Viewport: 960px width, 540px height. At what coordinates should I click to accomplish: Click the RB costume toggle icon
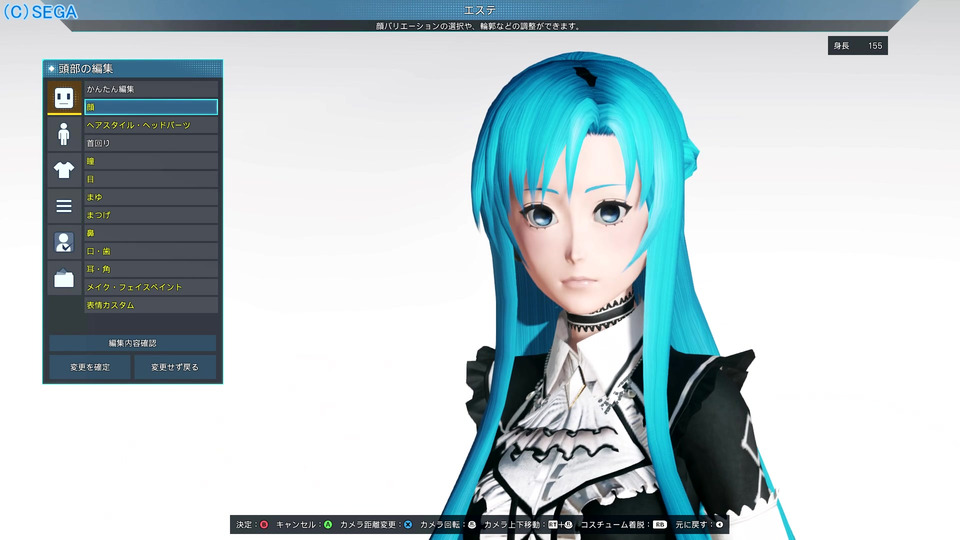point(659,525)
